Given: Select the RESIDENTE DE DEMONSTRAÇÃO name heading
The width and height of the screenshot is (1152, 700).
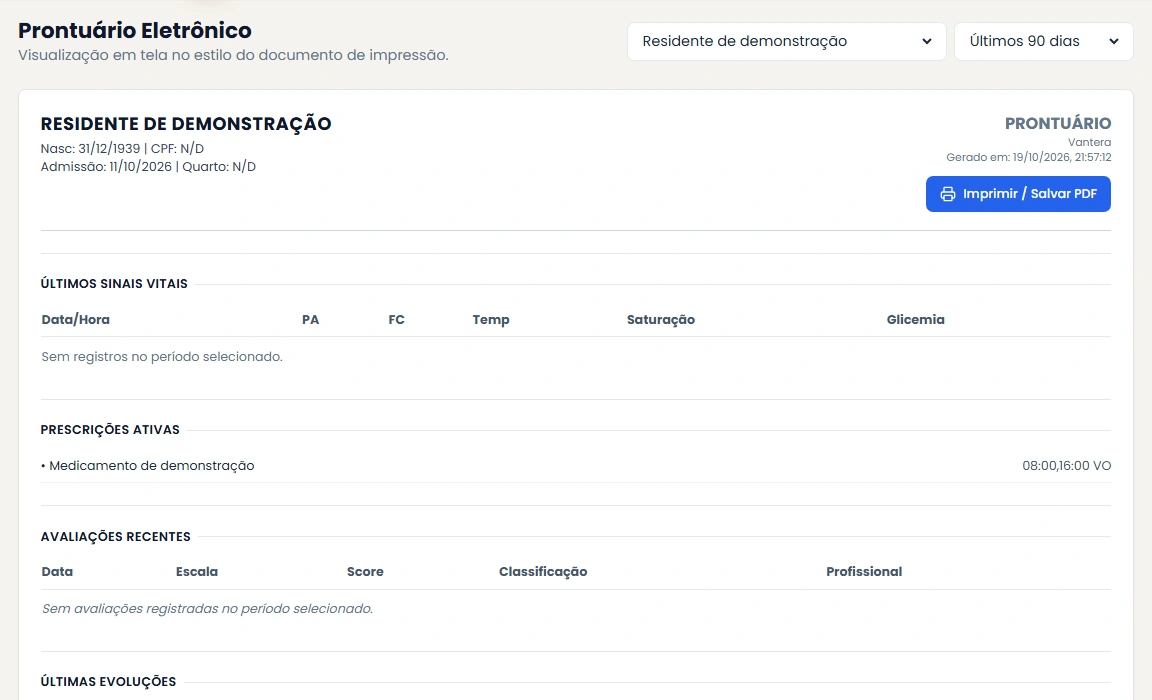Looking at the screenshot, I should tap(186, 123).
